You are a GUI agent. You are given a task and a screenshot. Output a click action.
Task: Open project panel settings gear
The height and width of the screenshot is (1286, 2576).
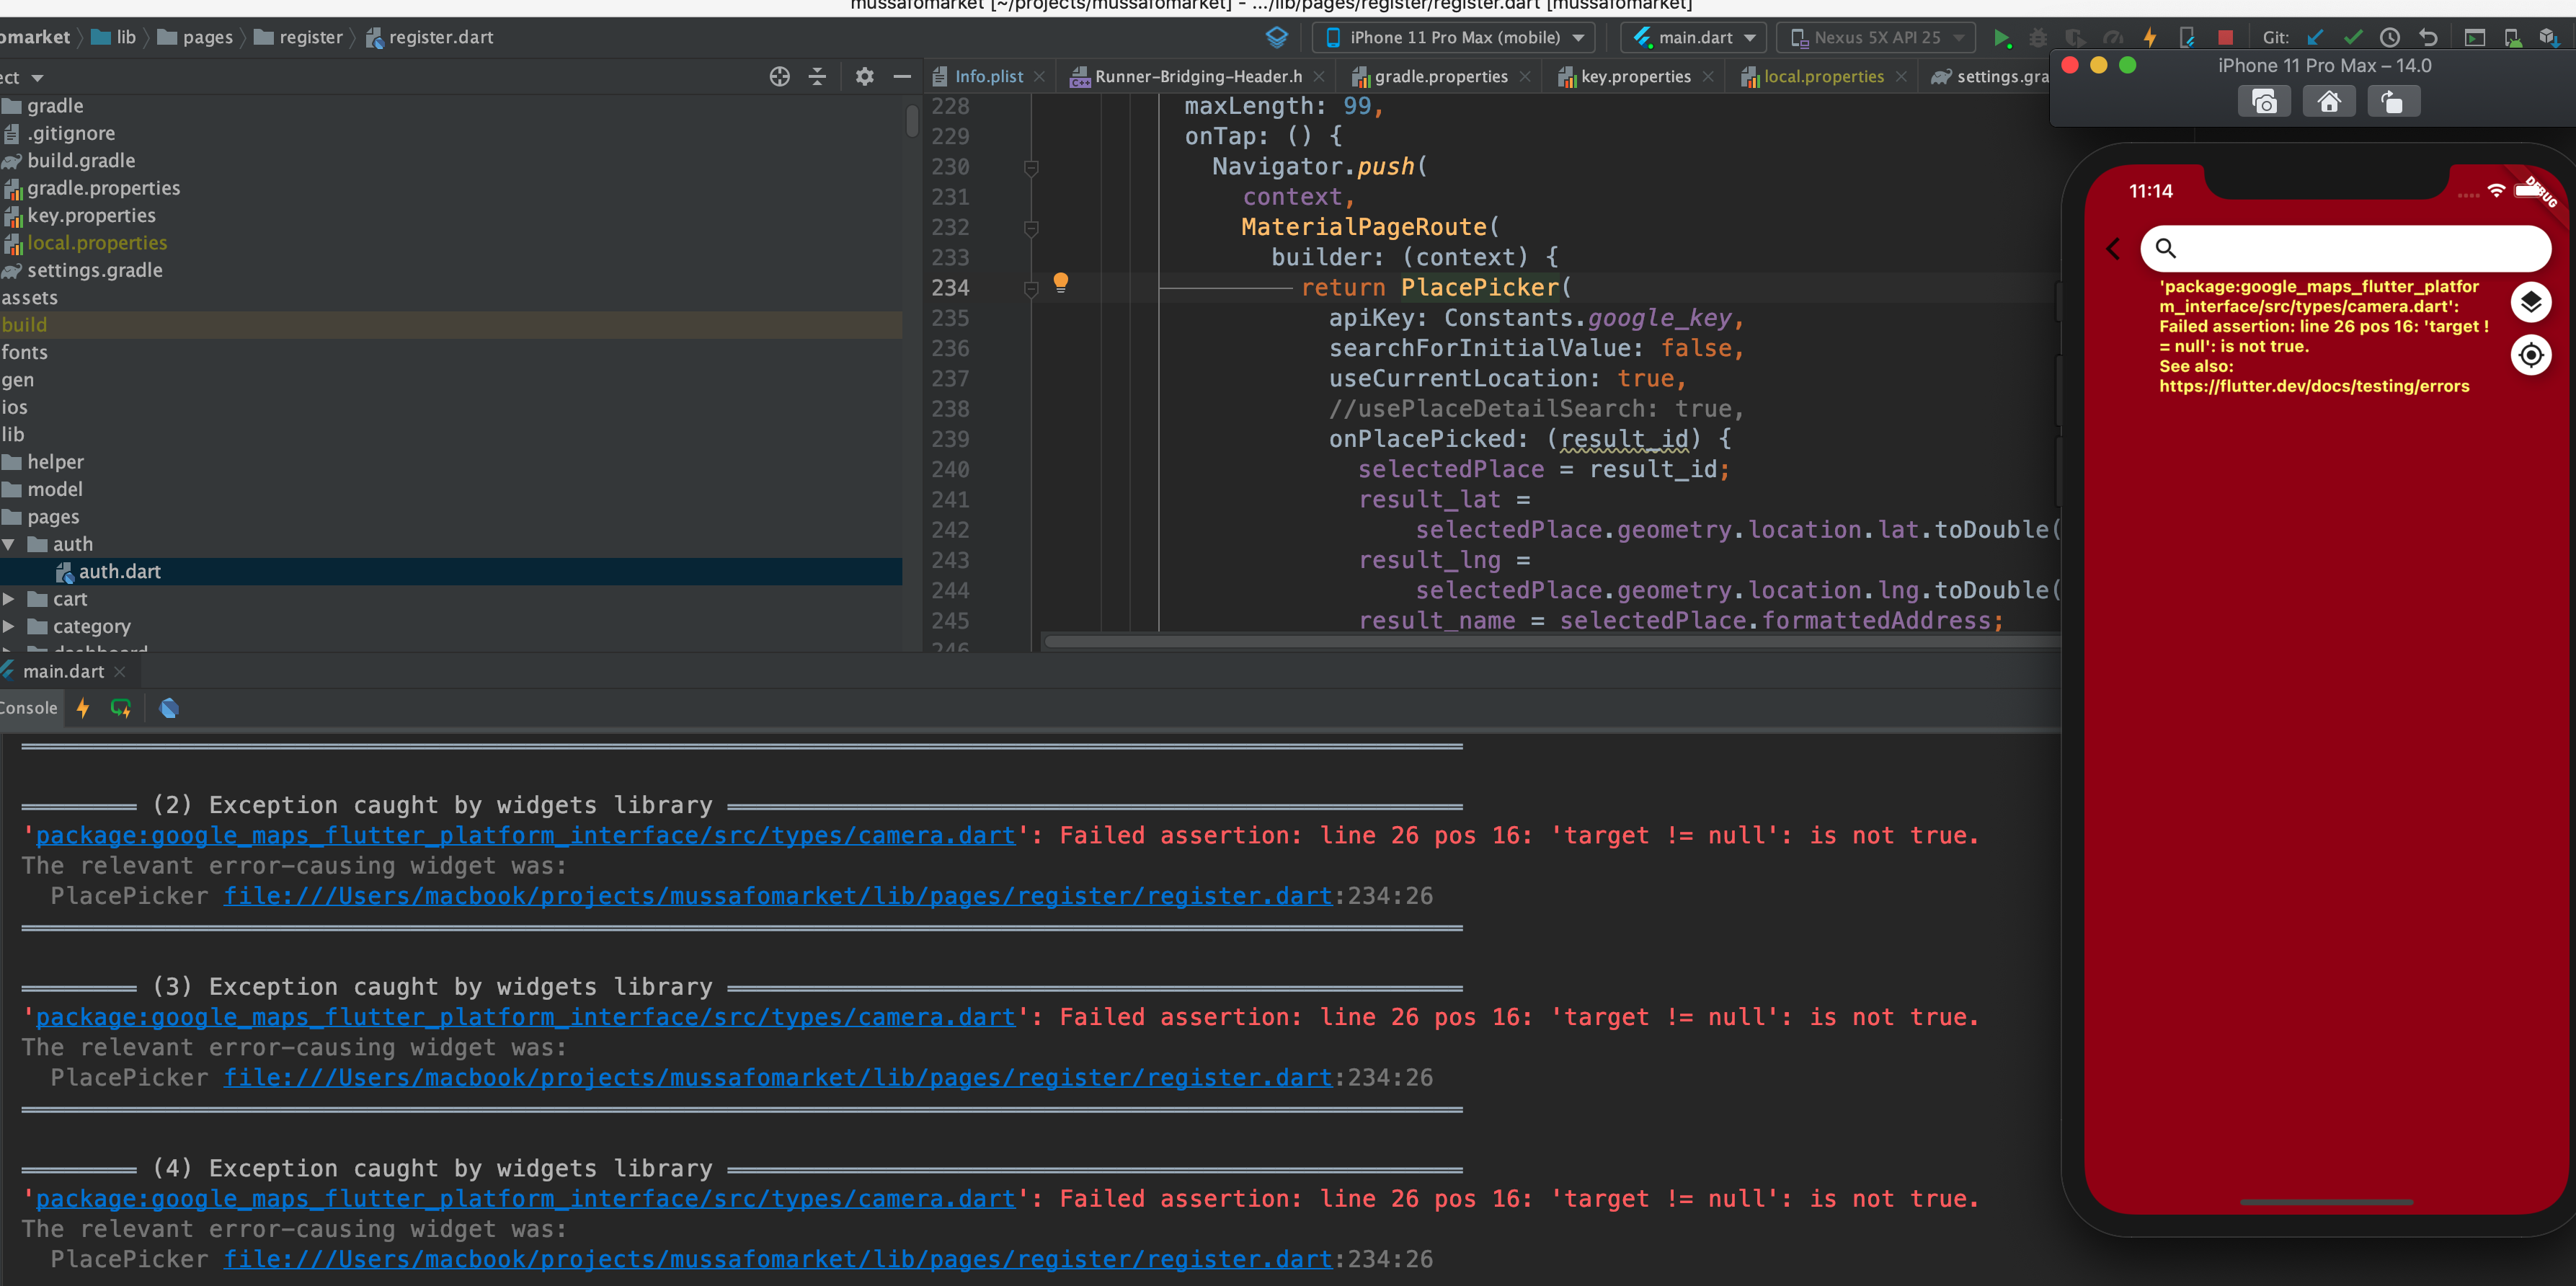(865, 77)
